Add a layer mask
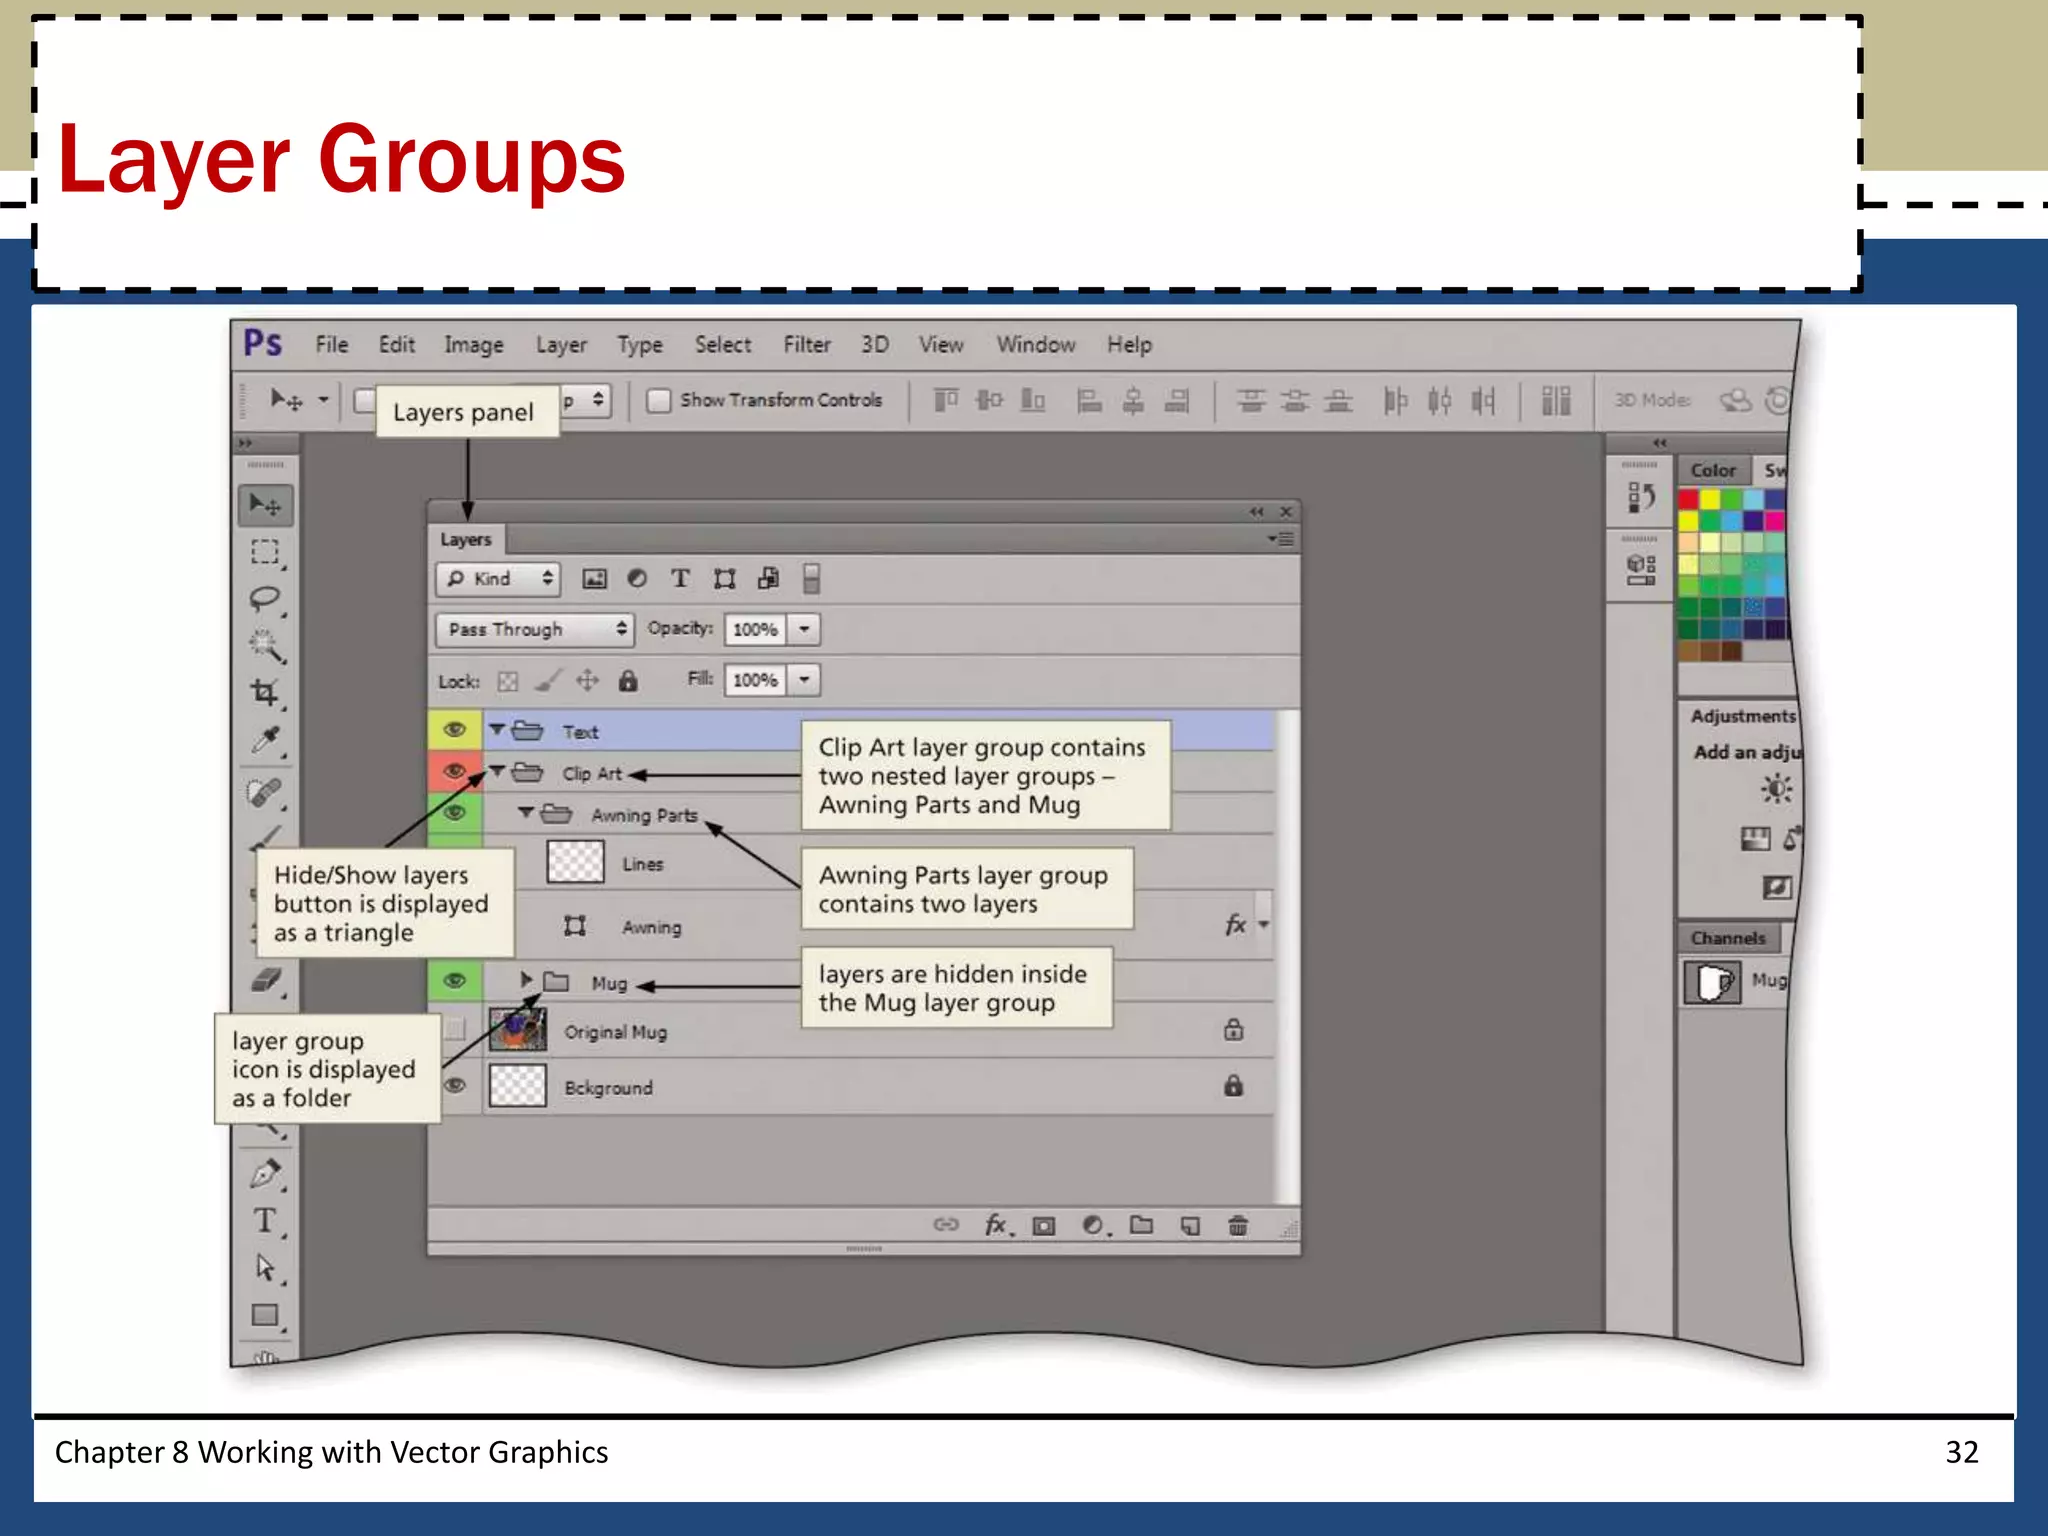Screen dimensions: 2048x1536 point(1043,1226)
